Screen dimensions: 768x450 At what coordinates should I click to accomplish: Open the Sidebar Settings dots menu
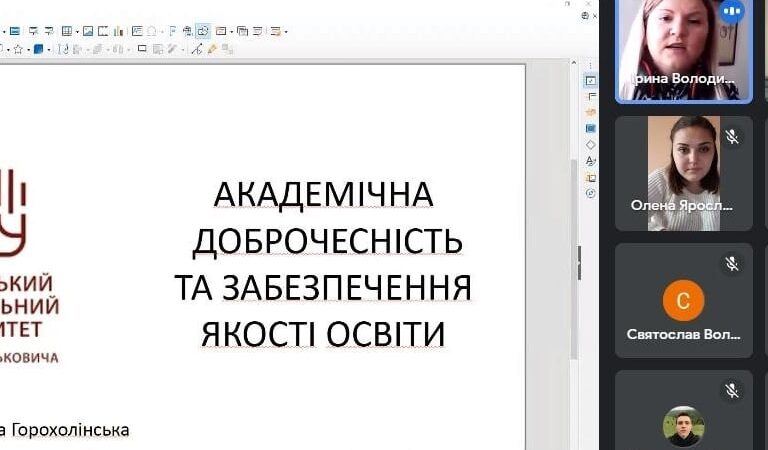pos(590,65)
